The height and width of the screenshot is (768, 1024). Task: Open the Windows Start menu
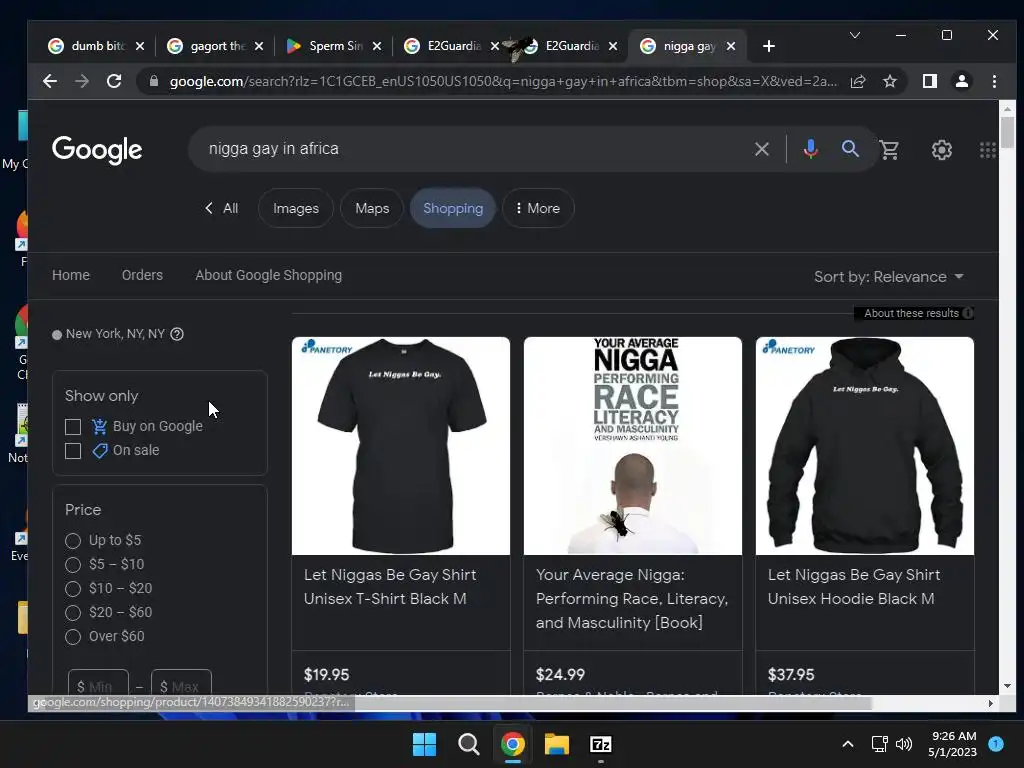(424, 744)
